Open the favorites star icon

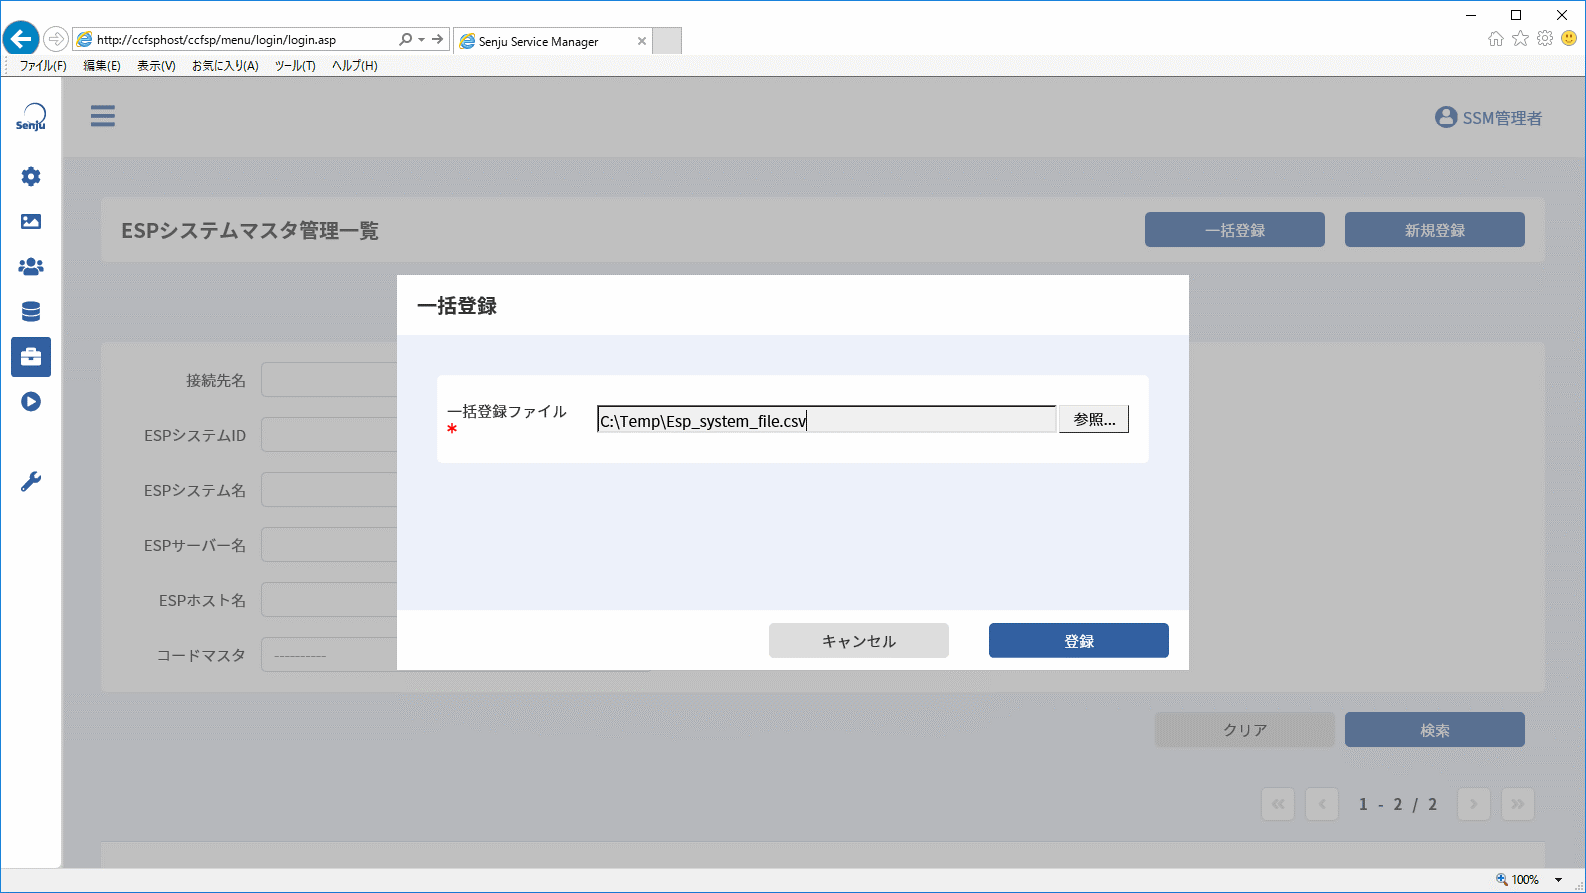click(1520, 39)
